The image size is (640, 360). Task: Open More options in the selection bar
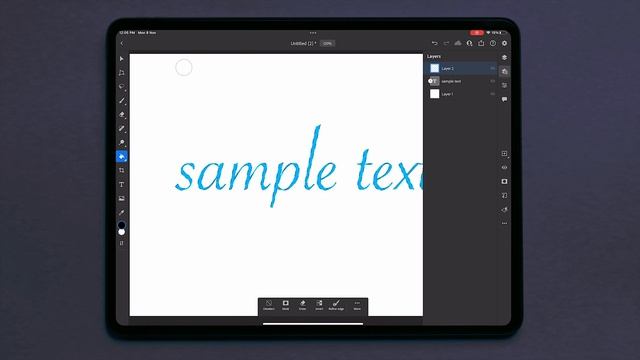click(x=357, y=305)
